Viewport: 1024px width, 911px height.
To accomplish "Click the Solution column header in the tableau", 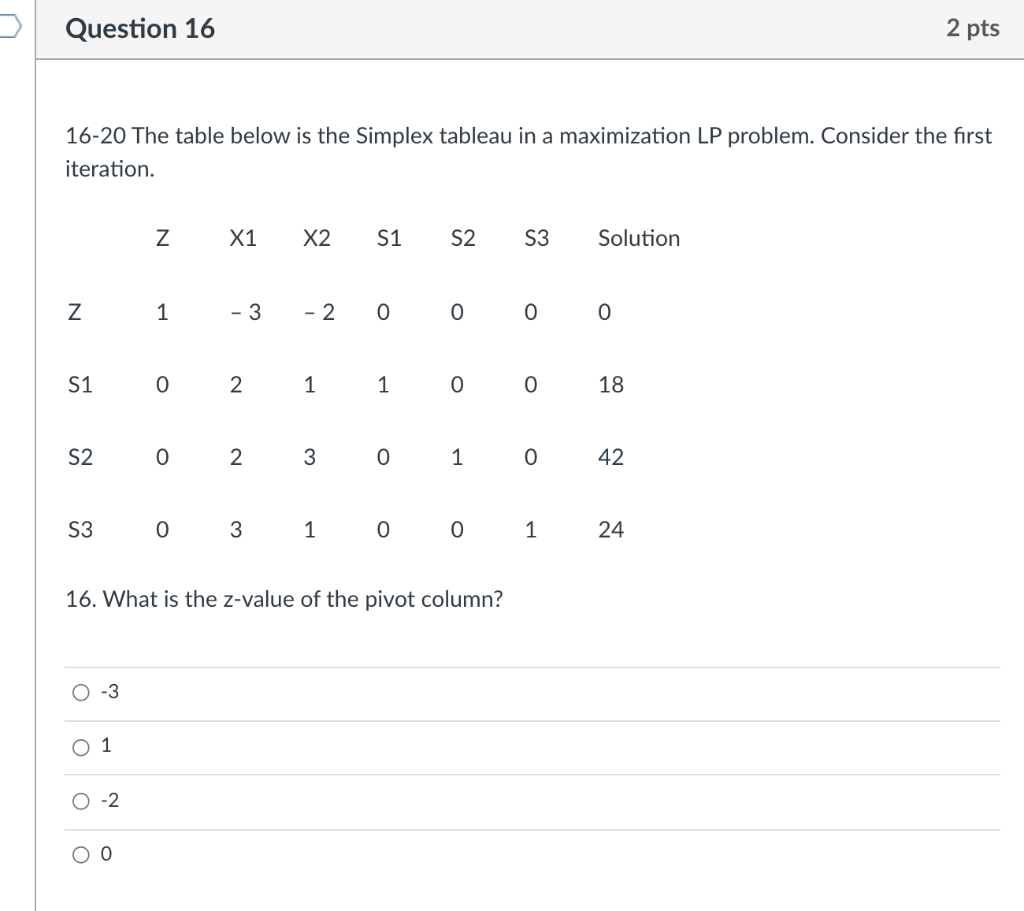I will coord(638,238).
